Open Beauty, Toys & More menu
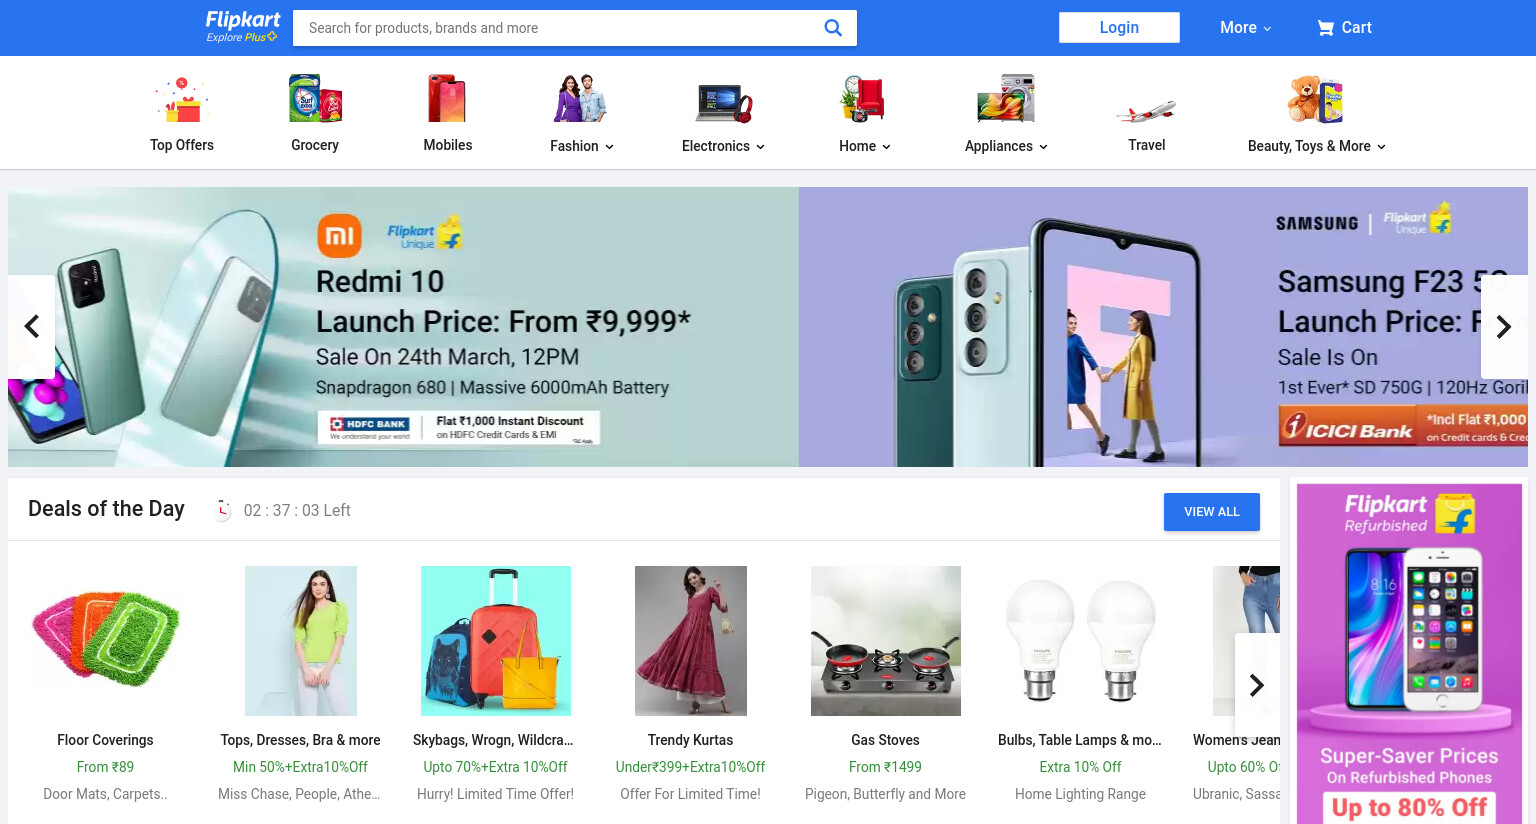 1316,146
